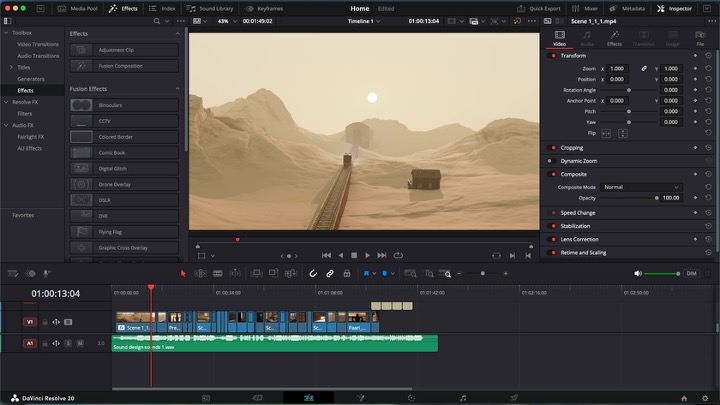Switch Inspector to the Audio tab
This screenshot has height=405, width=720.
[587, 39]
